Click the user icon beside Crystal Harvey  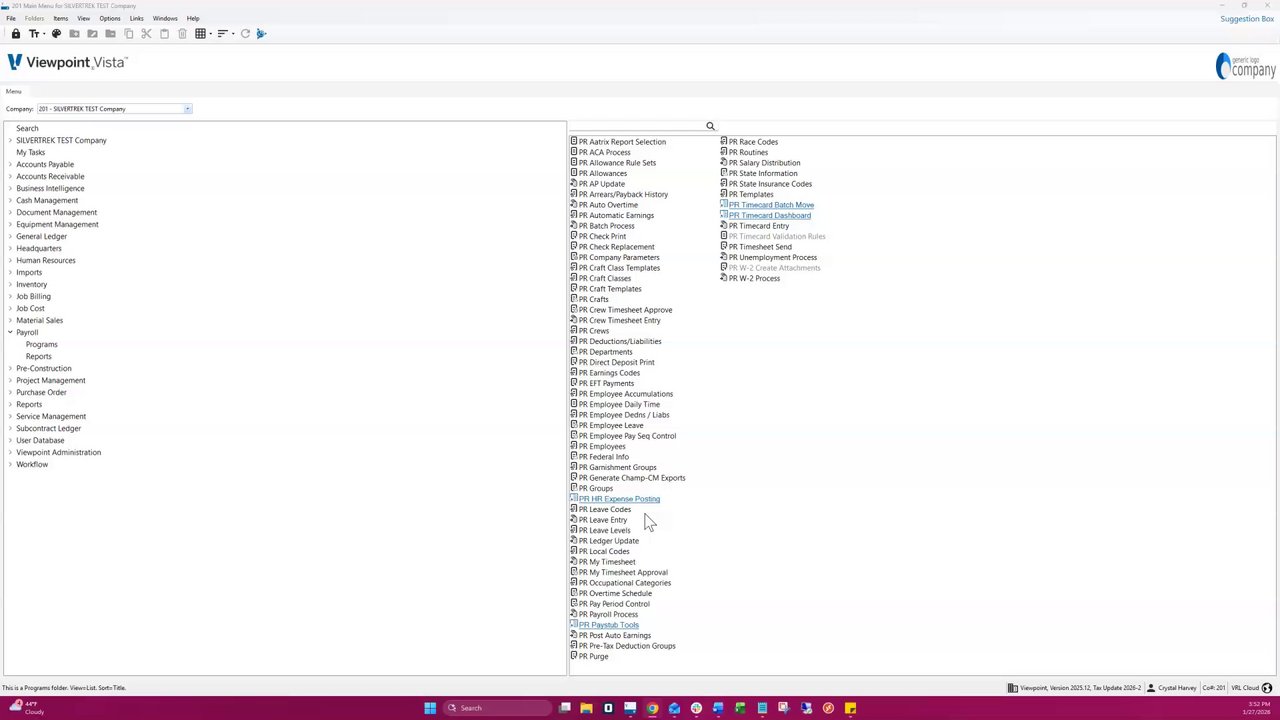pyautogui.click(x=1151, y=688)
